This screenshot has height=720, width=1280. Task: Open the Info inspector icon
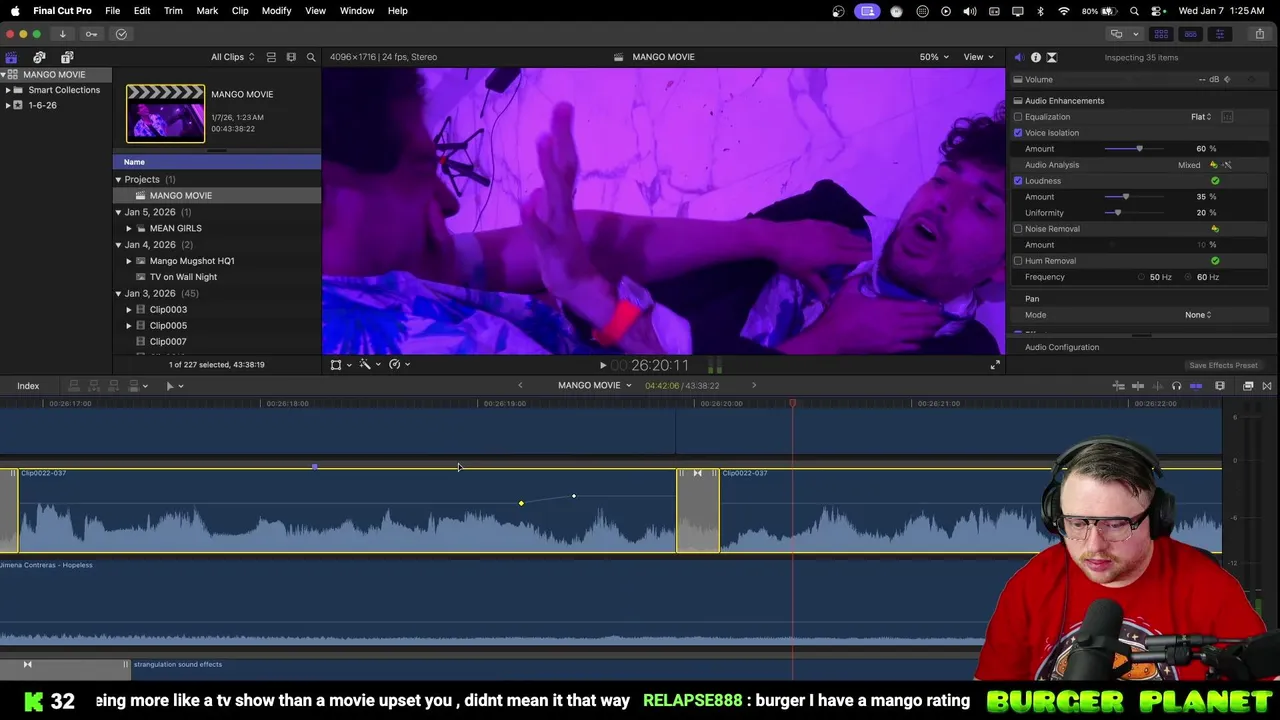(1036, 57)
